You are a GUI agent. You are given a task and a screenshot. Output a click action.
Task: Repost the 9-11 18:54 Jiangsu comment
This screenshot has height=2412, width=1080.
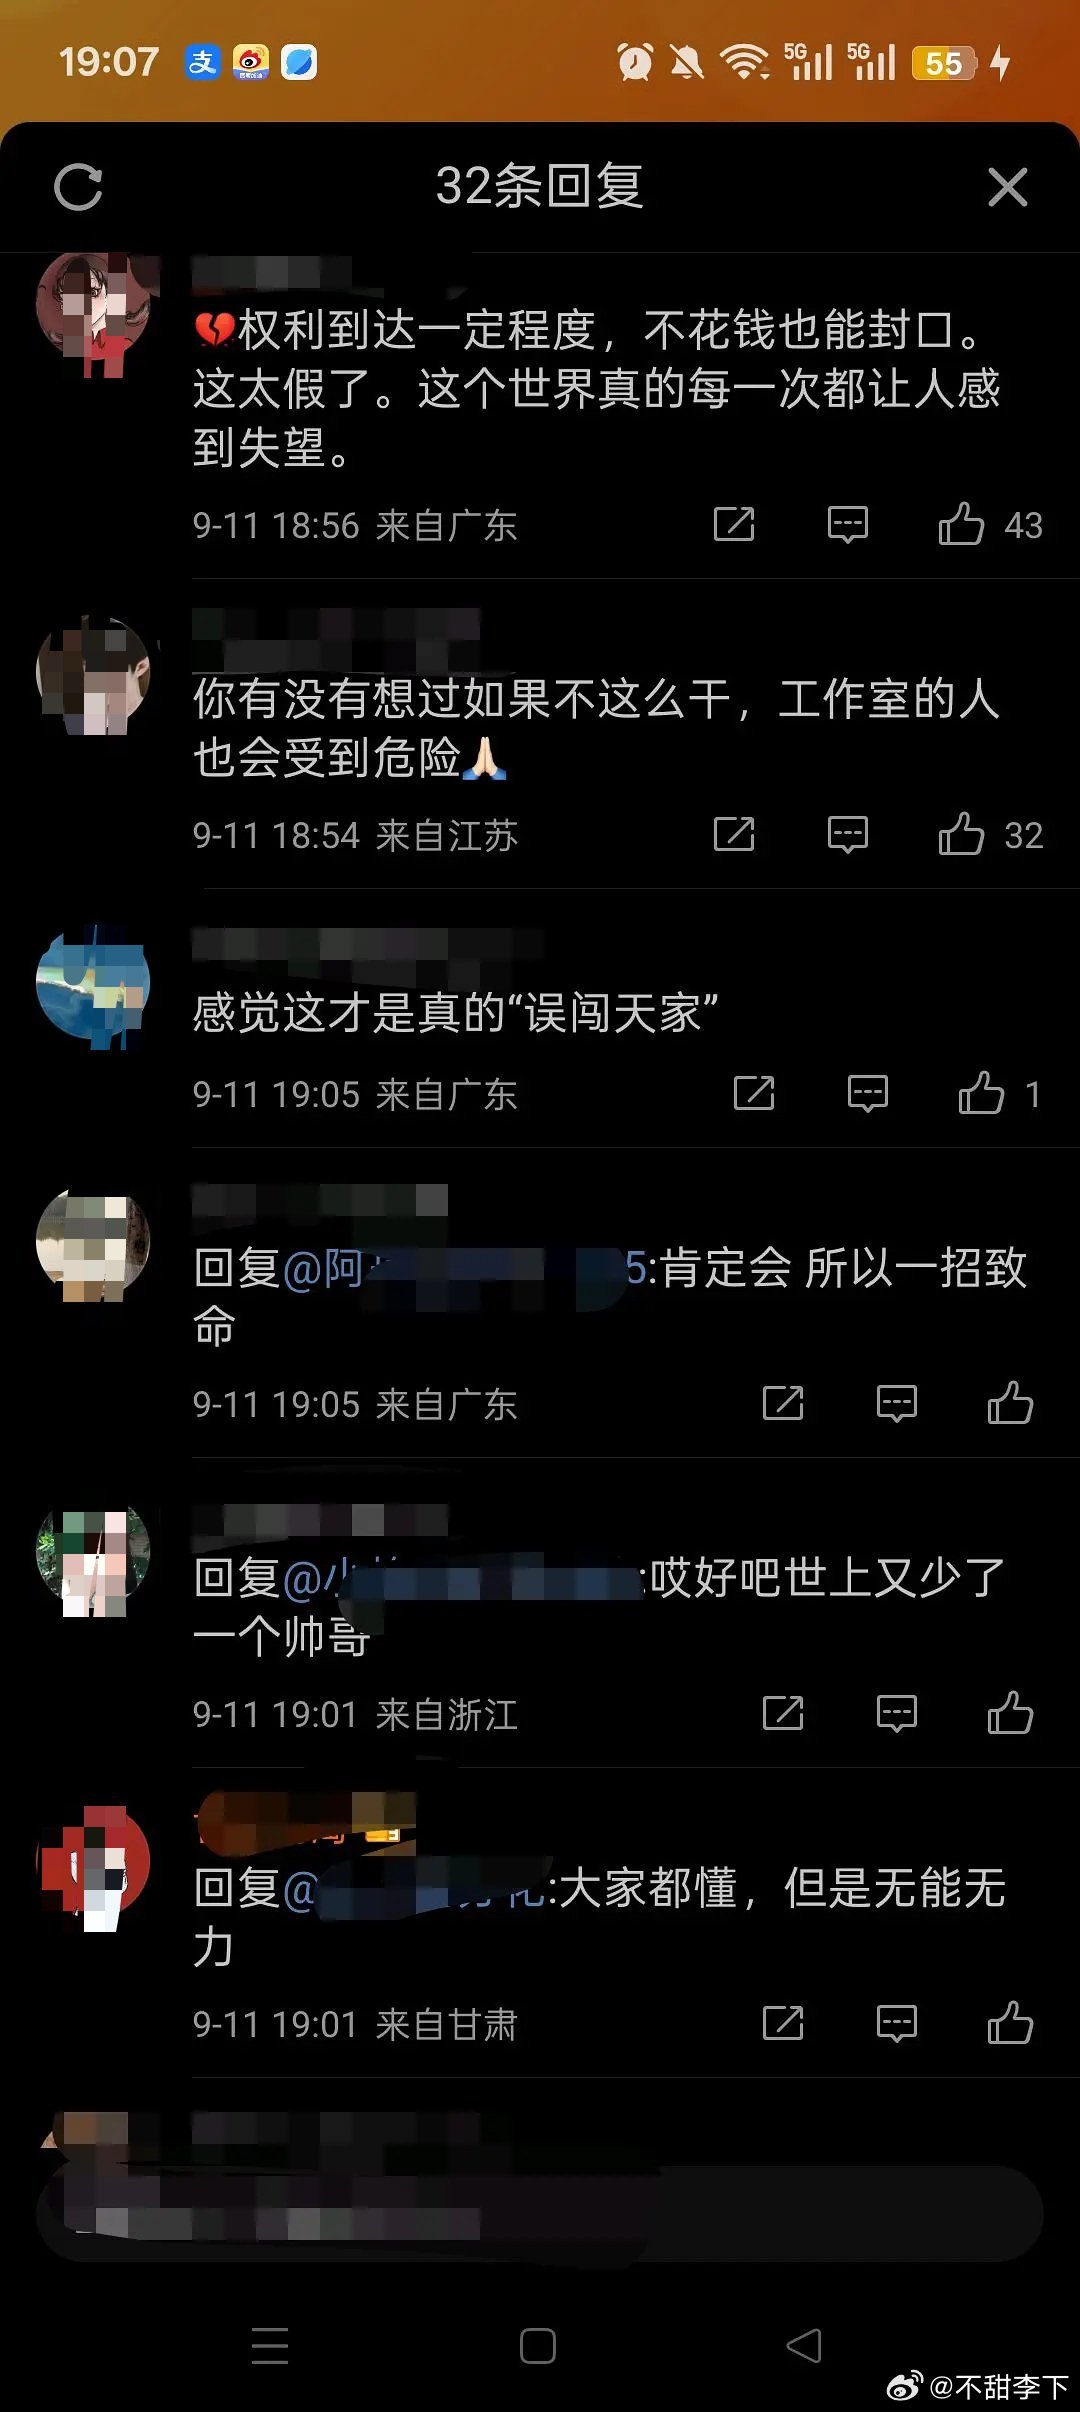tap(734, 834)
